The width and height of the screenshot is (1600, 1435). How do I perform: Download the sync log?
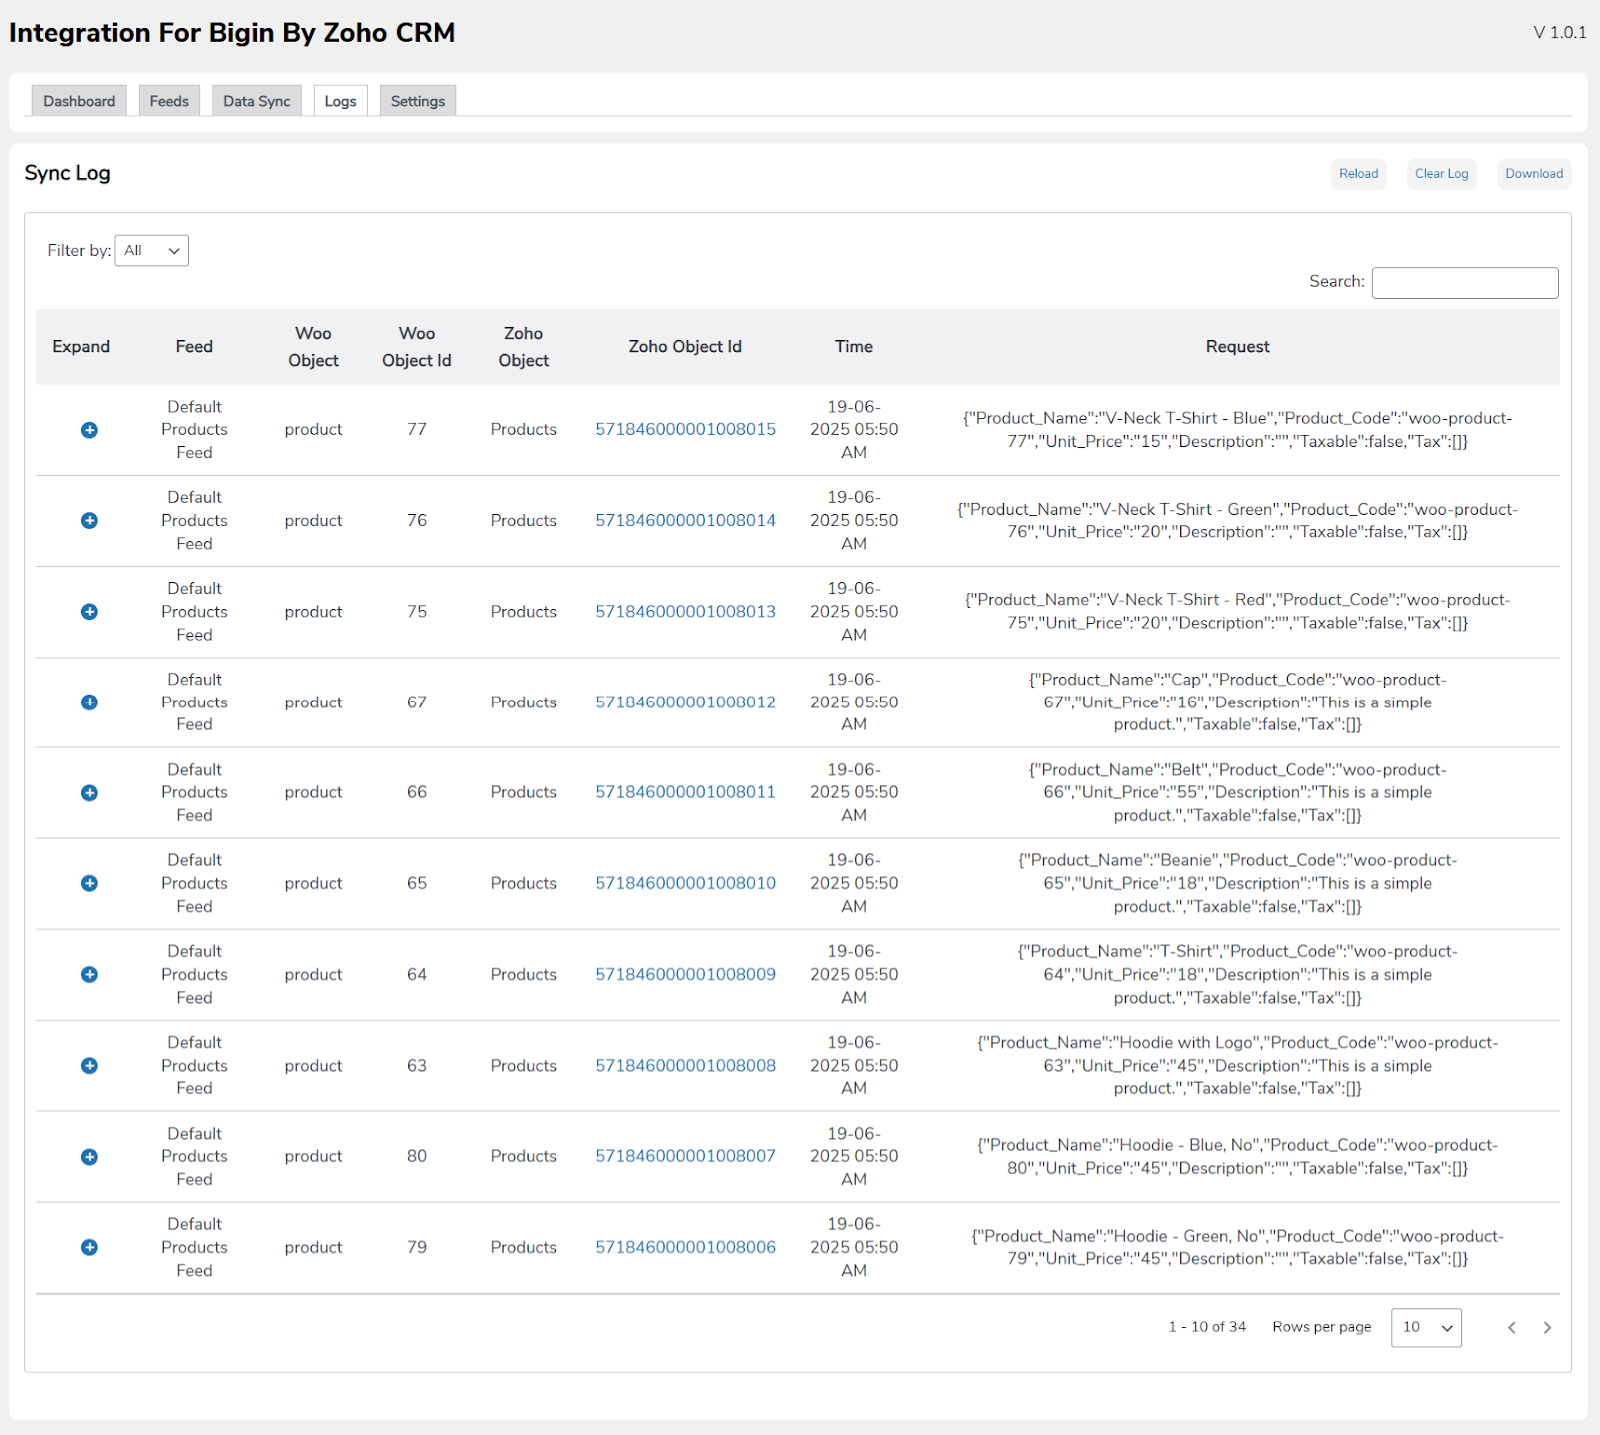[x=1533, y=174]
